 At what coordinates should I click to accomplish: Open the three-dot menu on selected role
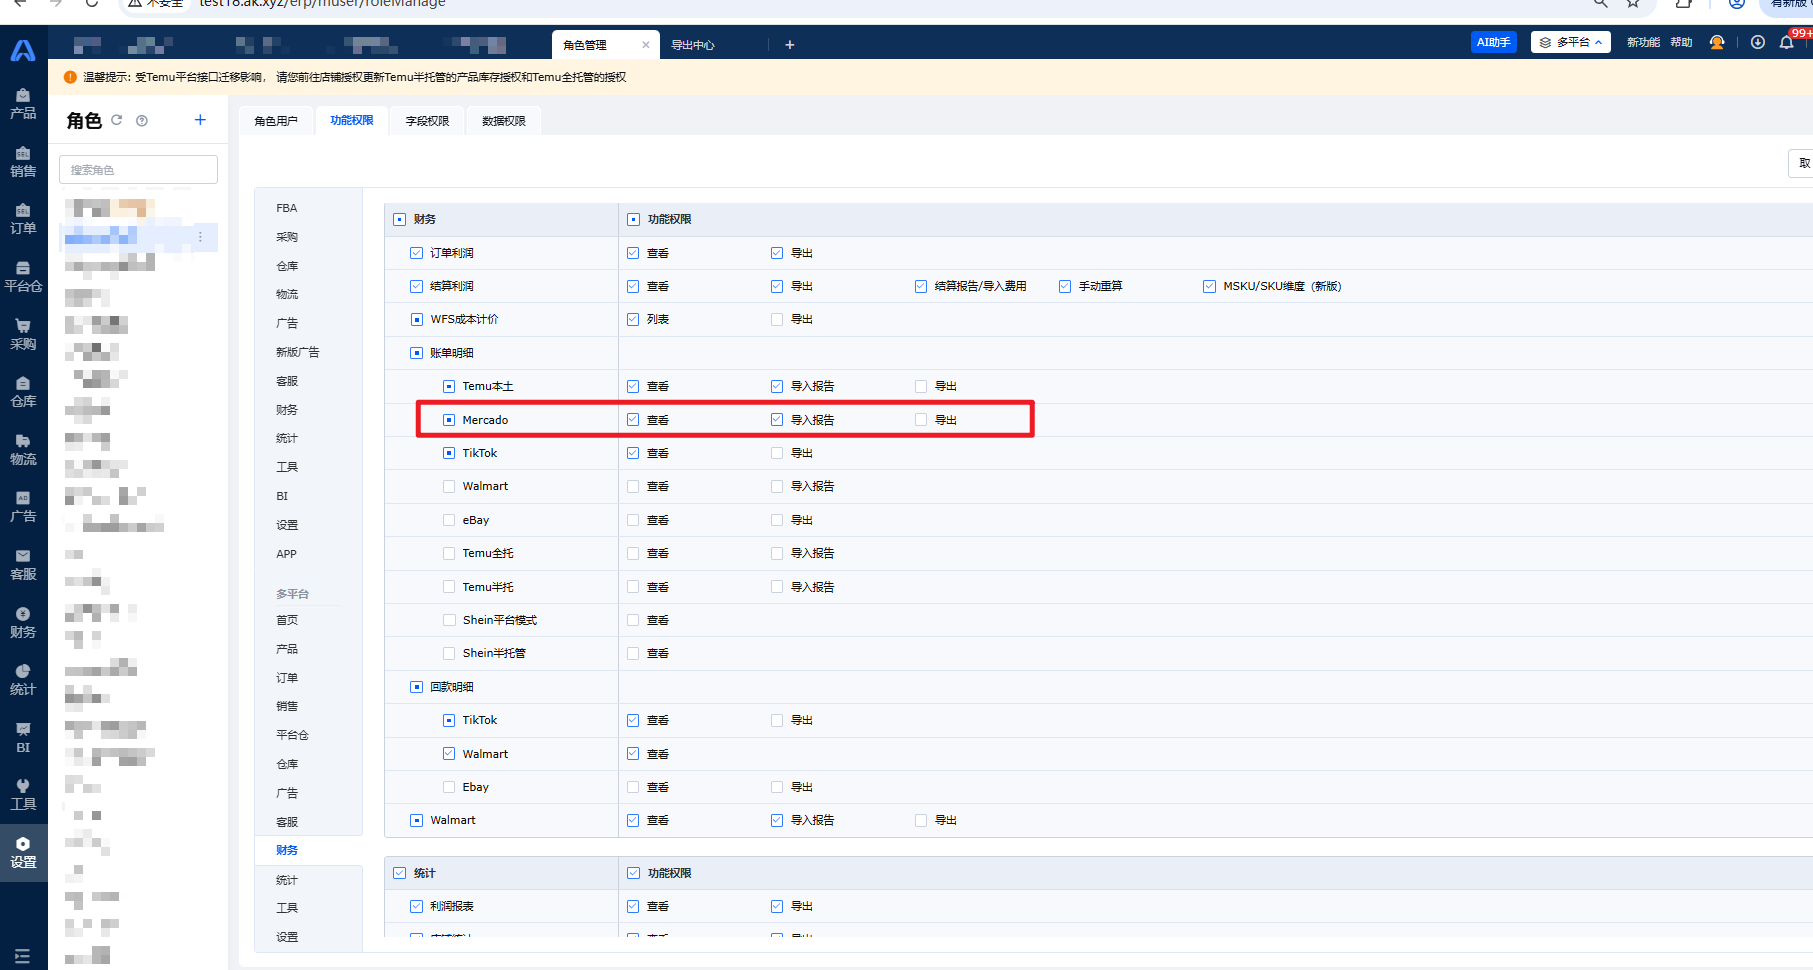pos(200,237)
